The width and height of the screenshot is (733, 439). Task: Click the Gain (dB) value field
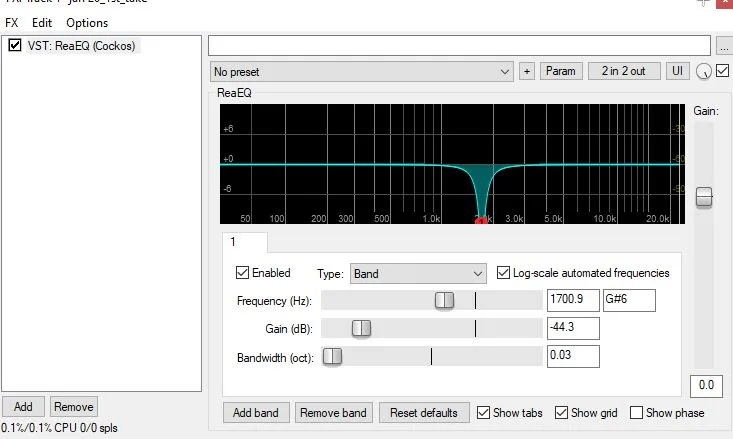click(x=572, y=328)
